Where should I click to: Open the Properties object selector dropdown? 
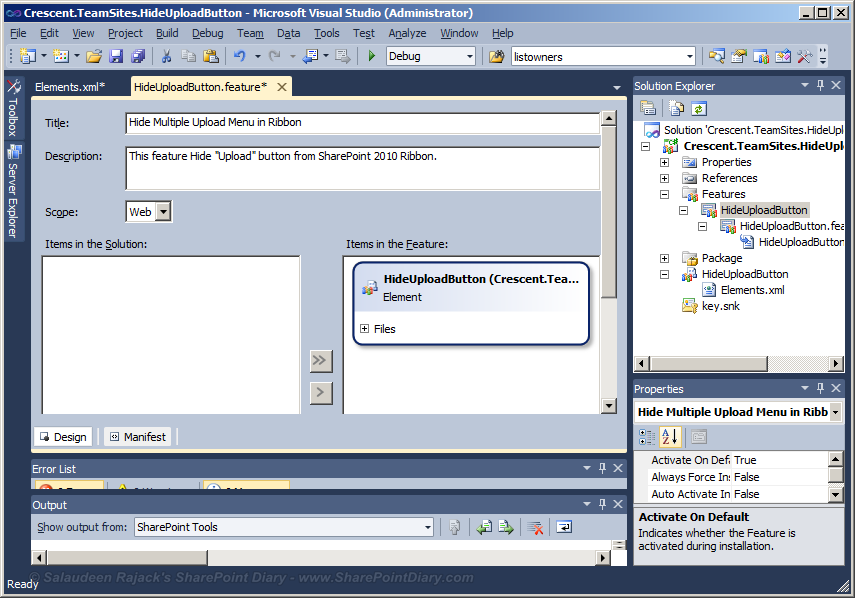tap(835, 412)
